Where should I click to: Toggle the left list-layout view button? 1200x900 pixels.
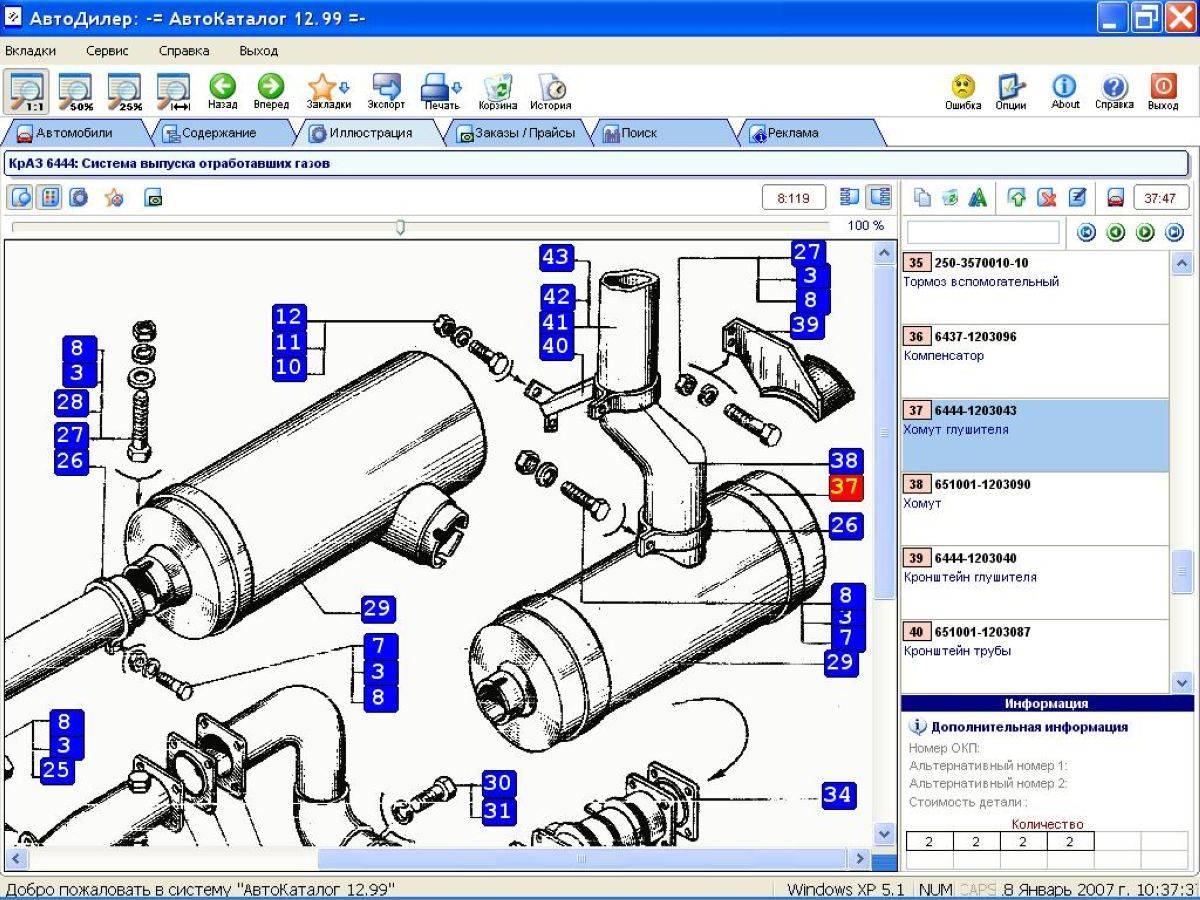[x=850, y=197]
